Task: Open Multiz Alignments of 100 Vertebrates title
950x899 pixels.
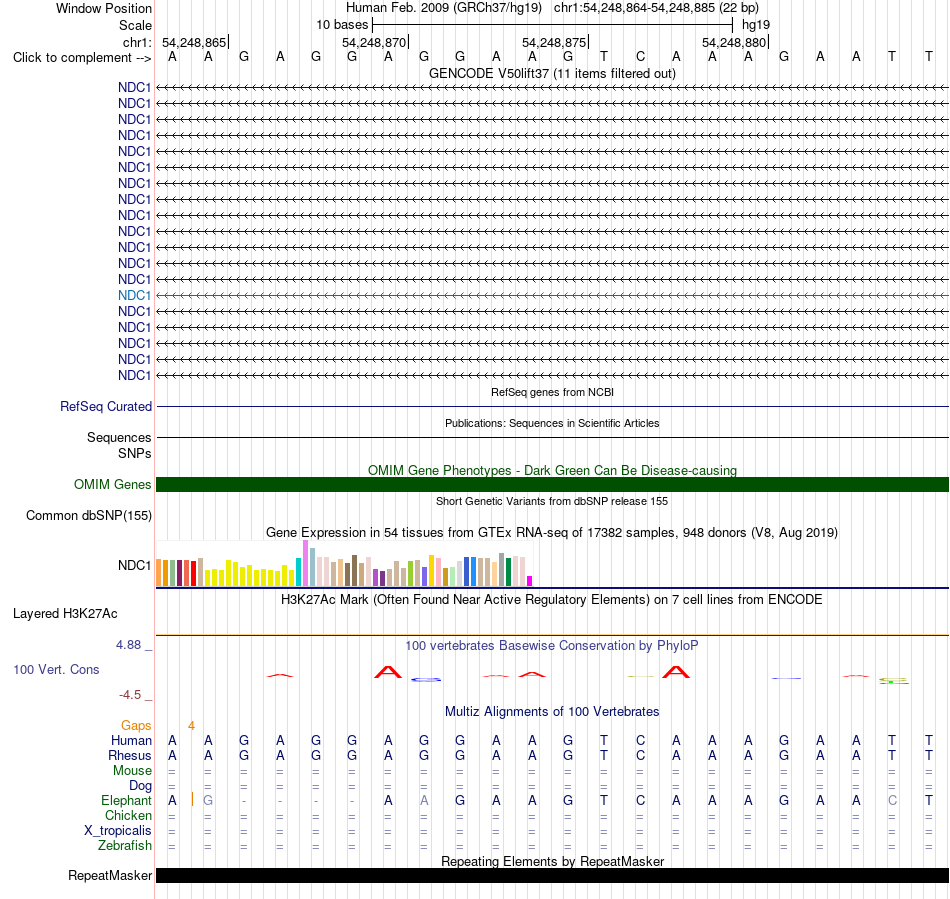Action: [x=552, y=712]
